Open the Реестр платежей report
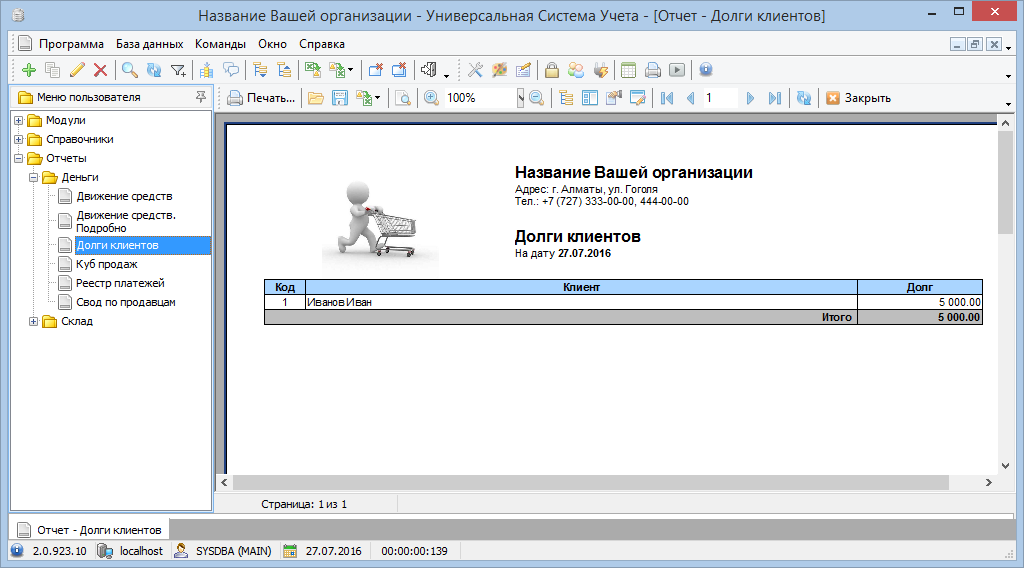This screenshot has width=1024, height=568. 120,283
